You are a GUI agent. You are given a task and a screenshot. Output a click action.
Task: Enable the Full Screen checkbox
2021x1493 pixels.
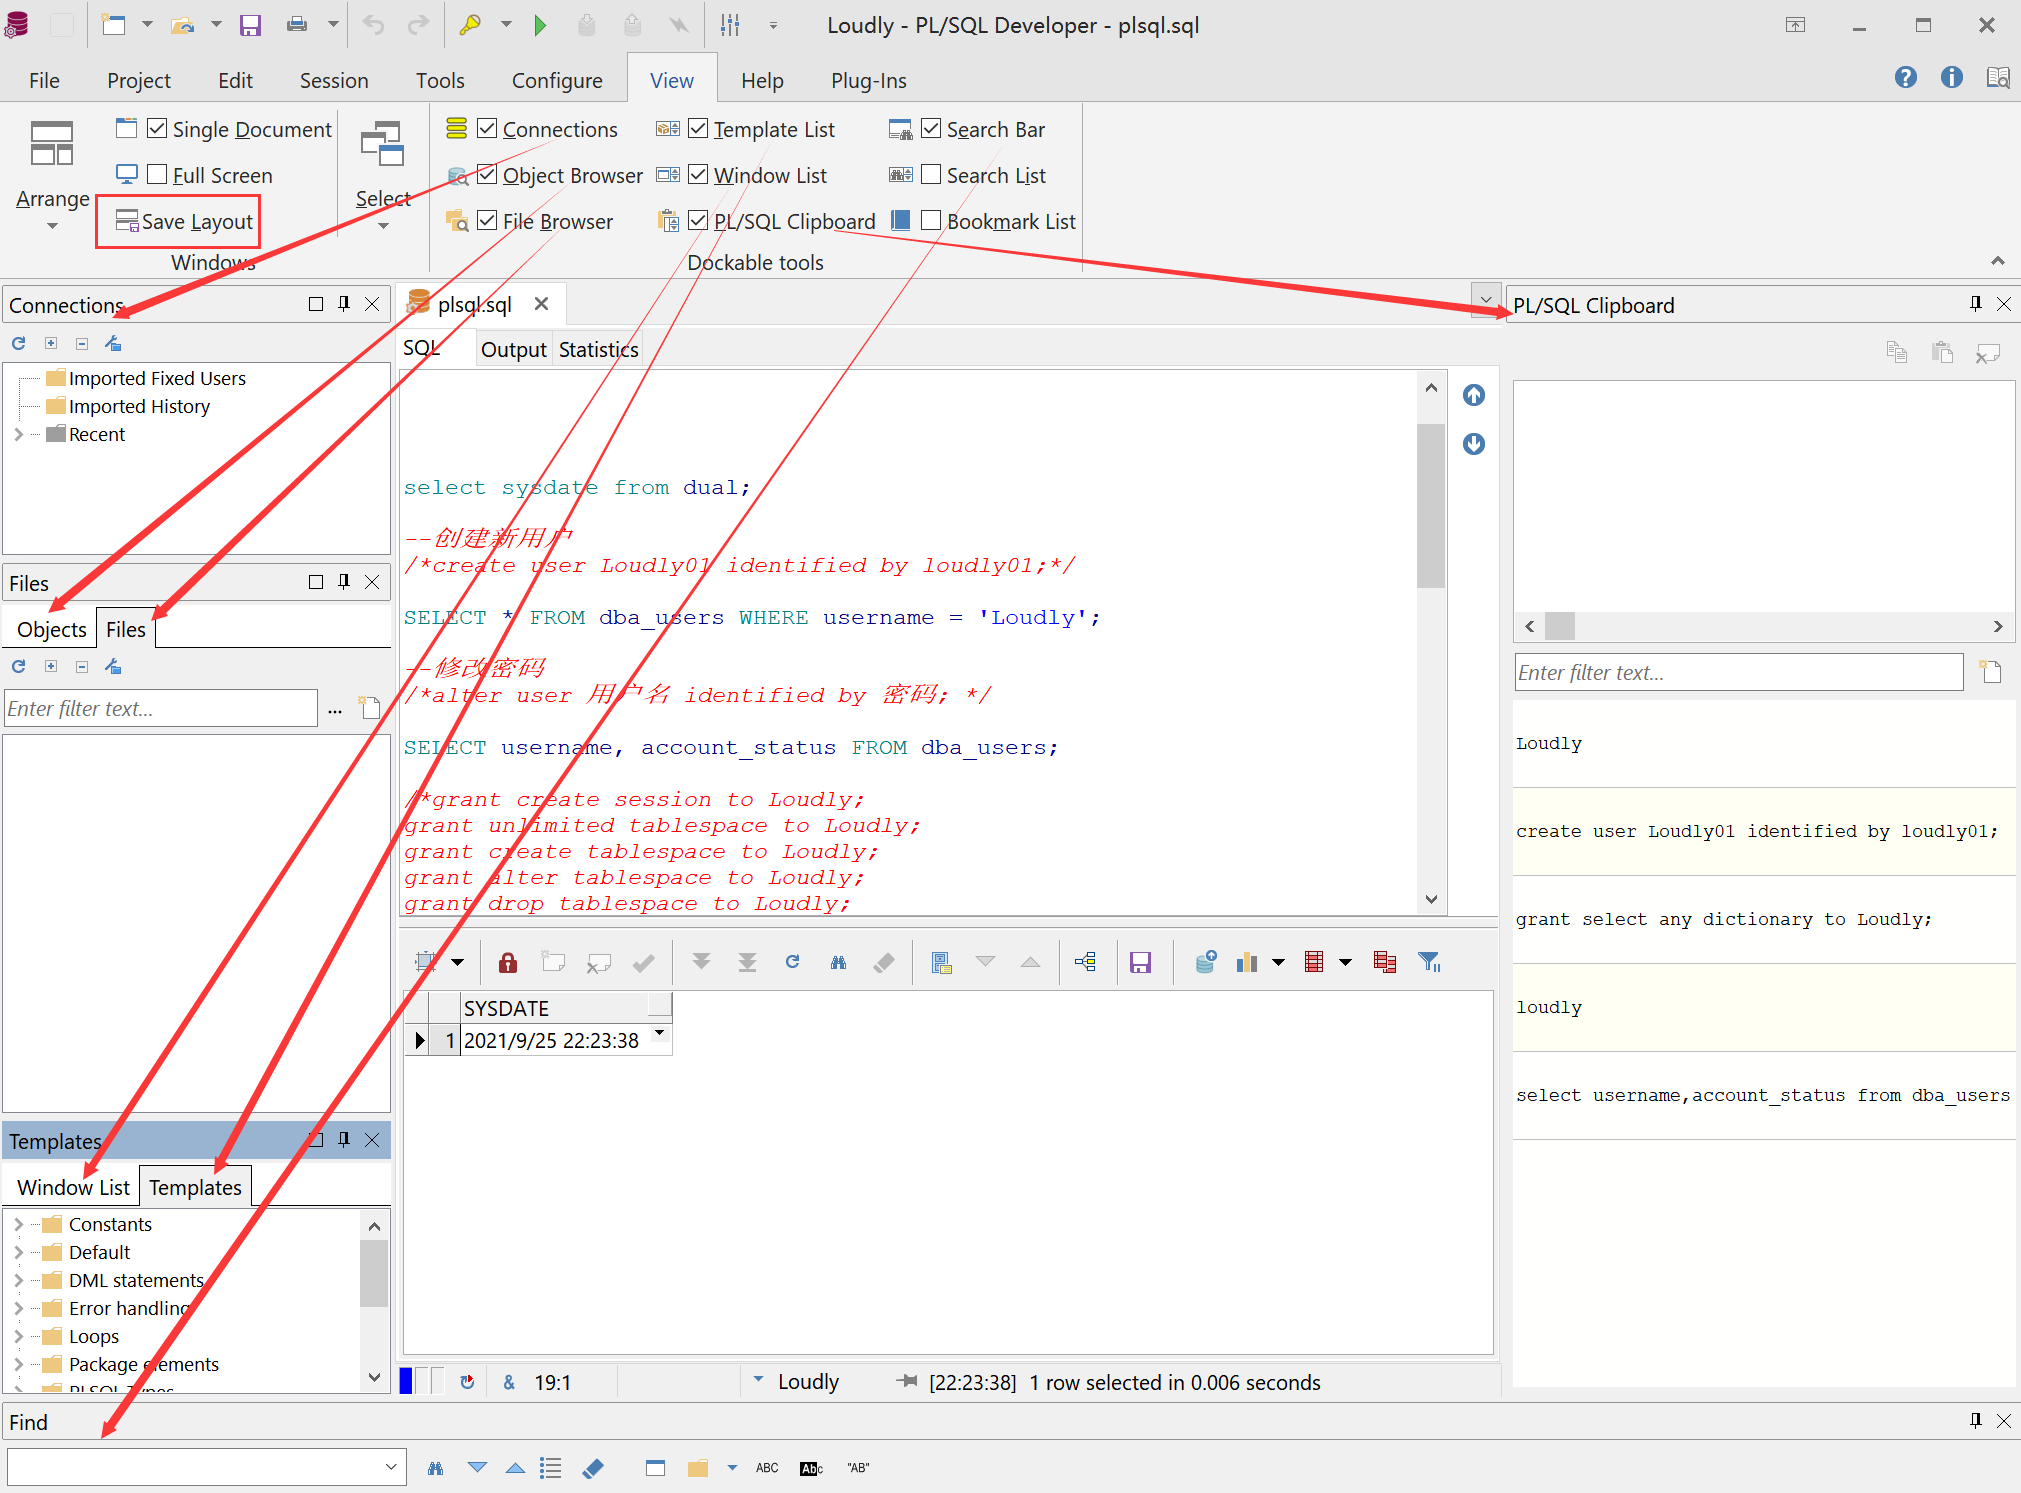point(157,174)
